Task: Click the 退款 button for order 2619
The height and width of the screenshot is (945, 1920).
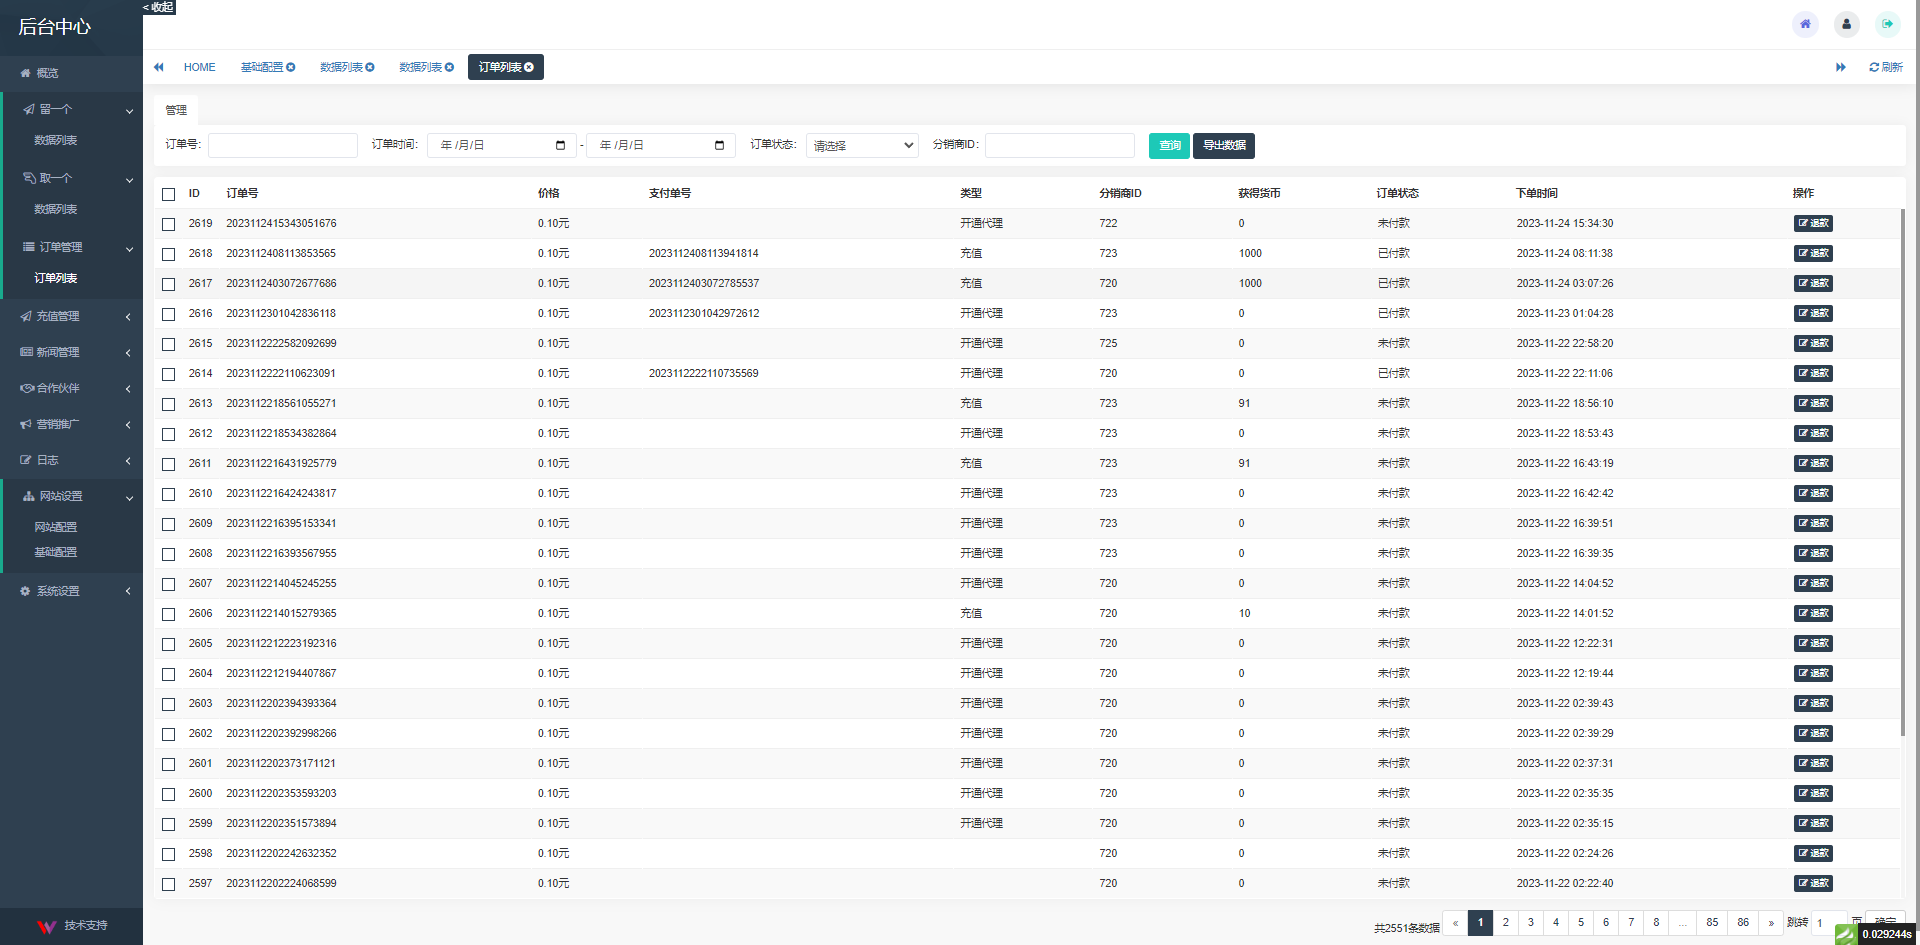Action: (1812, 224)
